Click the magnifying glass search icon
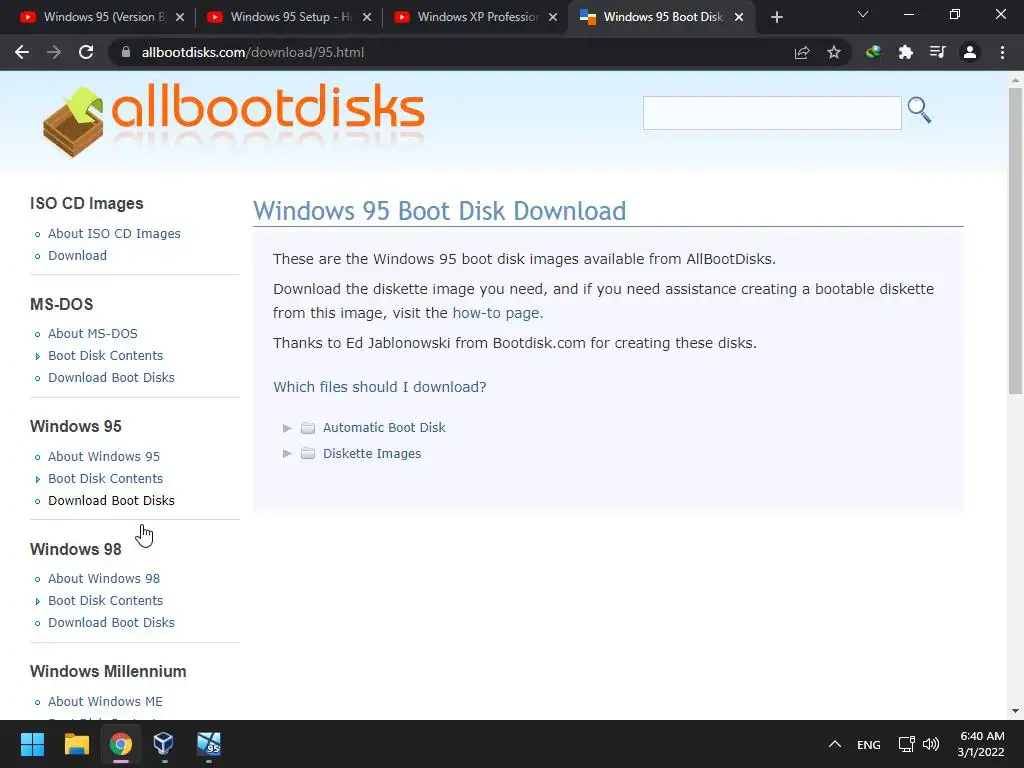The image size is (1024, 768). 919,110
